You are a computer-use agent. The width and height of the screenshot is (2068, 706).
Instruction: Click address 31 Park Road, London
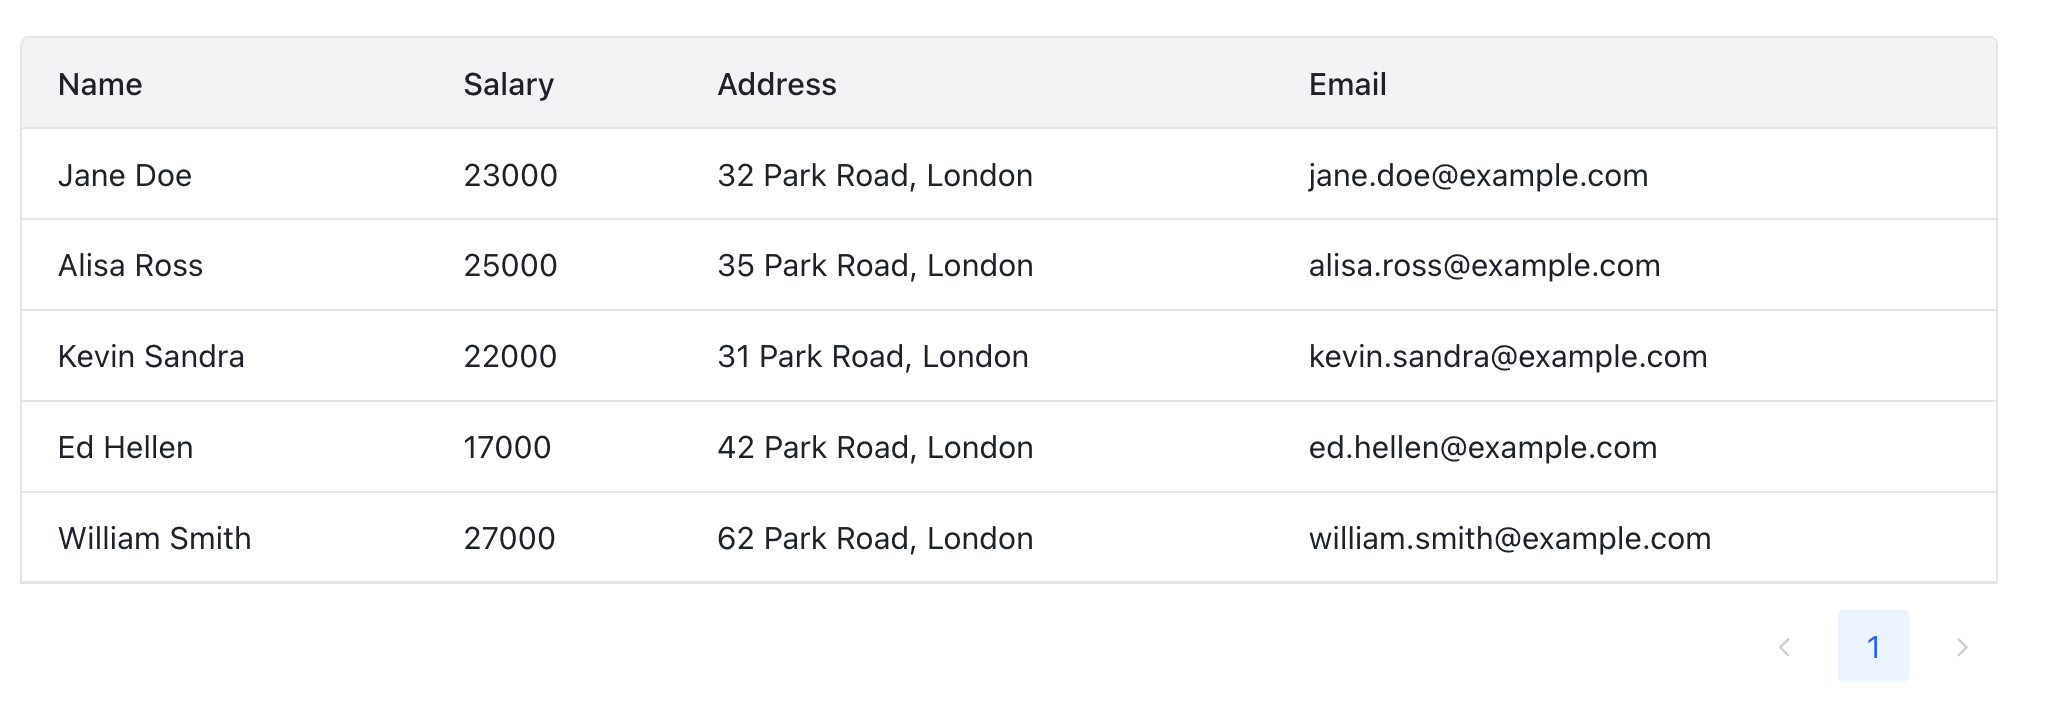[x=873, y=356]
